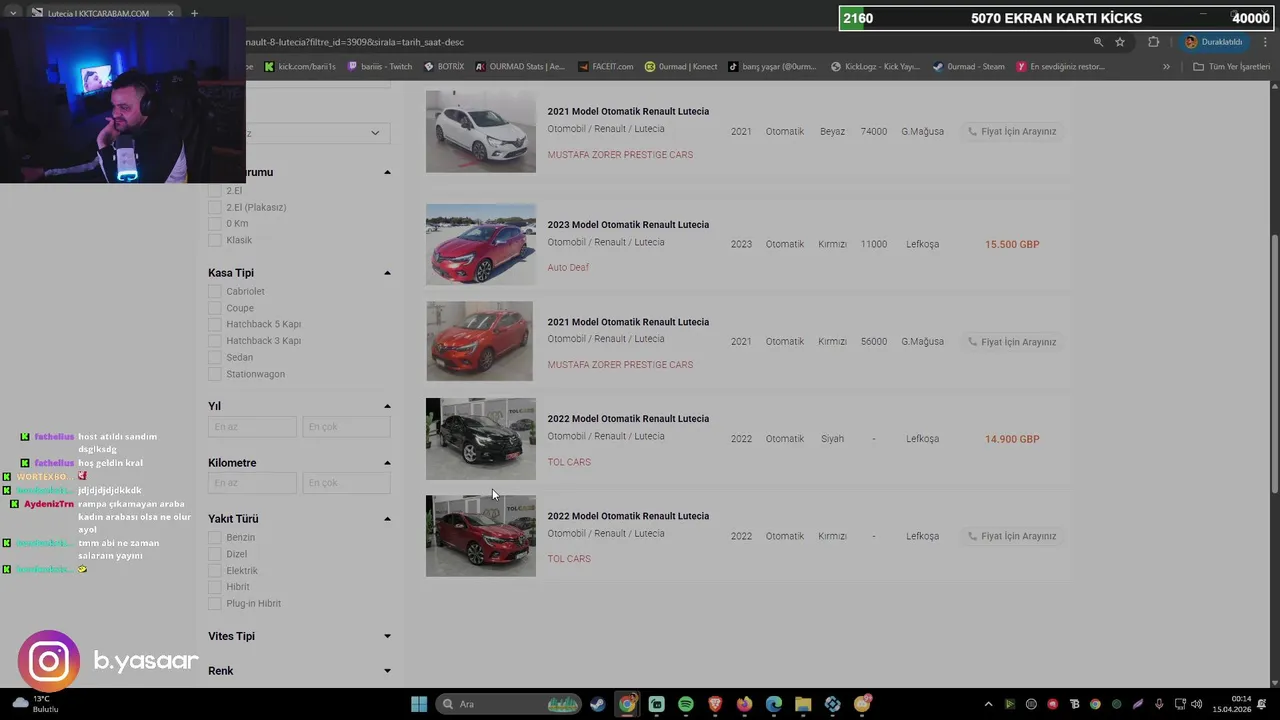Open a new browser tab
1280x720 pixels.
point(194,13)
